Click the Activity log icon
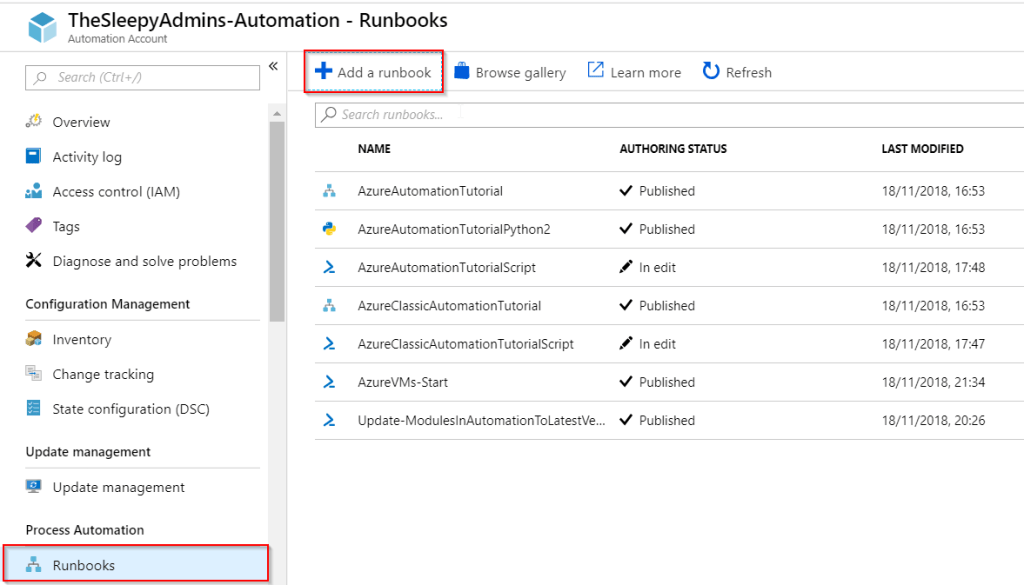The image size is (1024, 585). click(33, 155)
